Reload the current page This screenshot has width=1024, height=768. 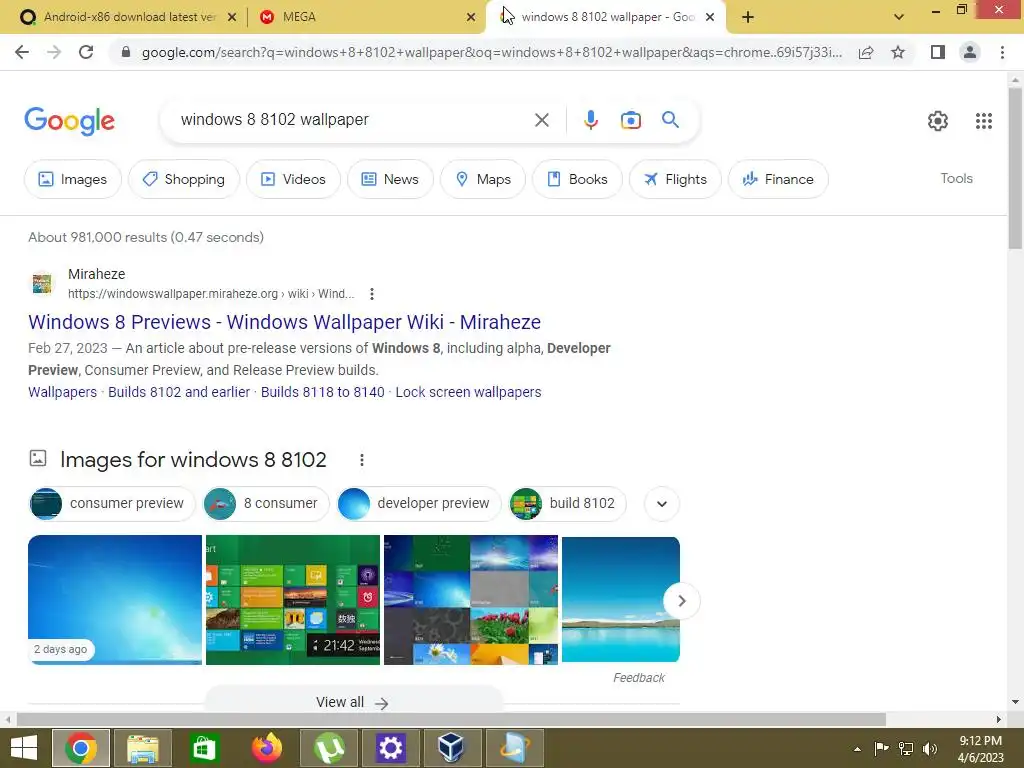86,52
